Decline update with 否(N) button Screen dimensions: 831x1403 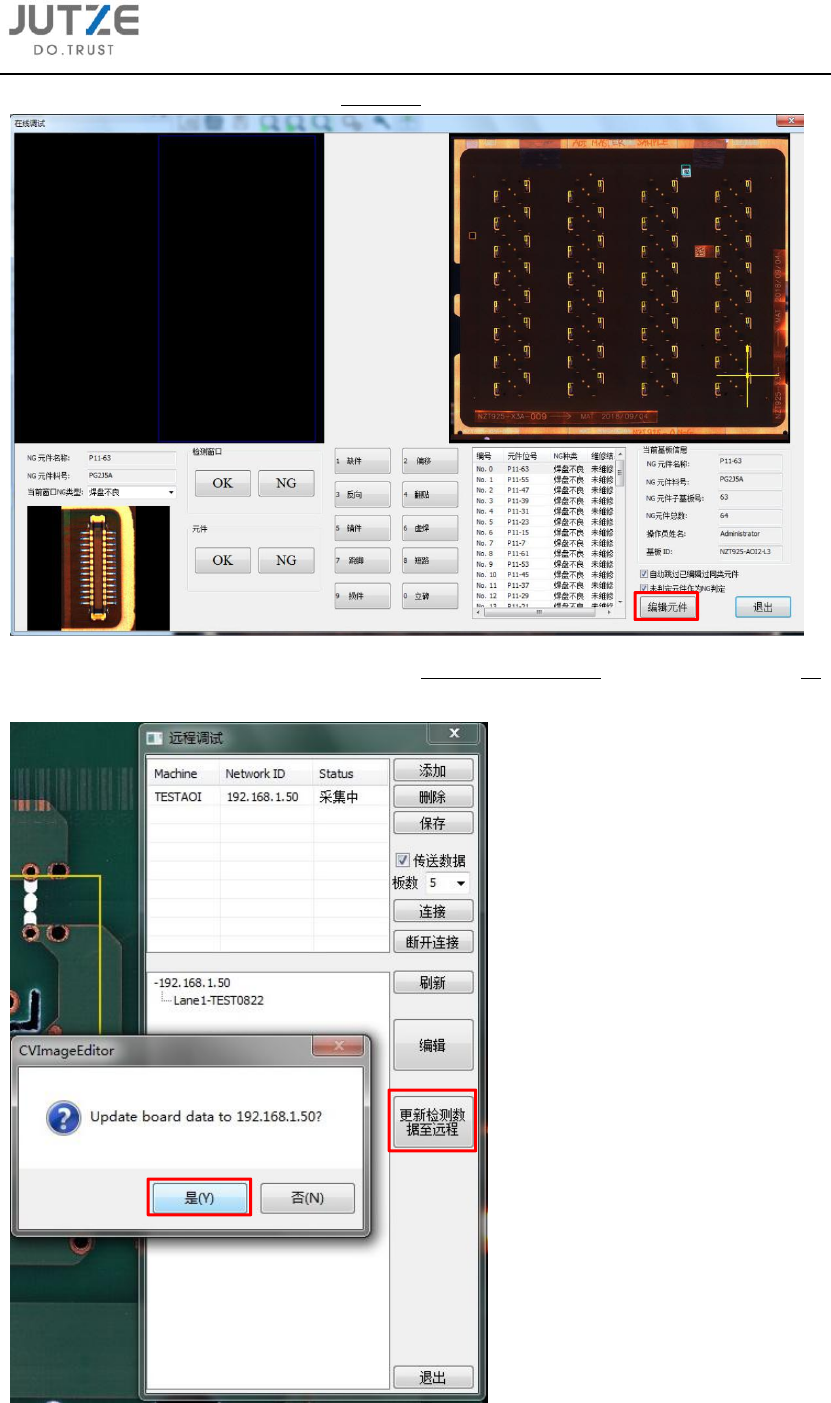click(307, 1198)
